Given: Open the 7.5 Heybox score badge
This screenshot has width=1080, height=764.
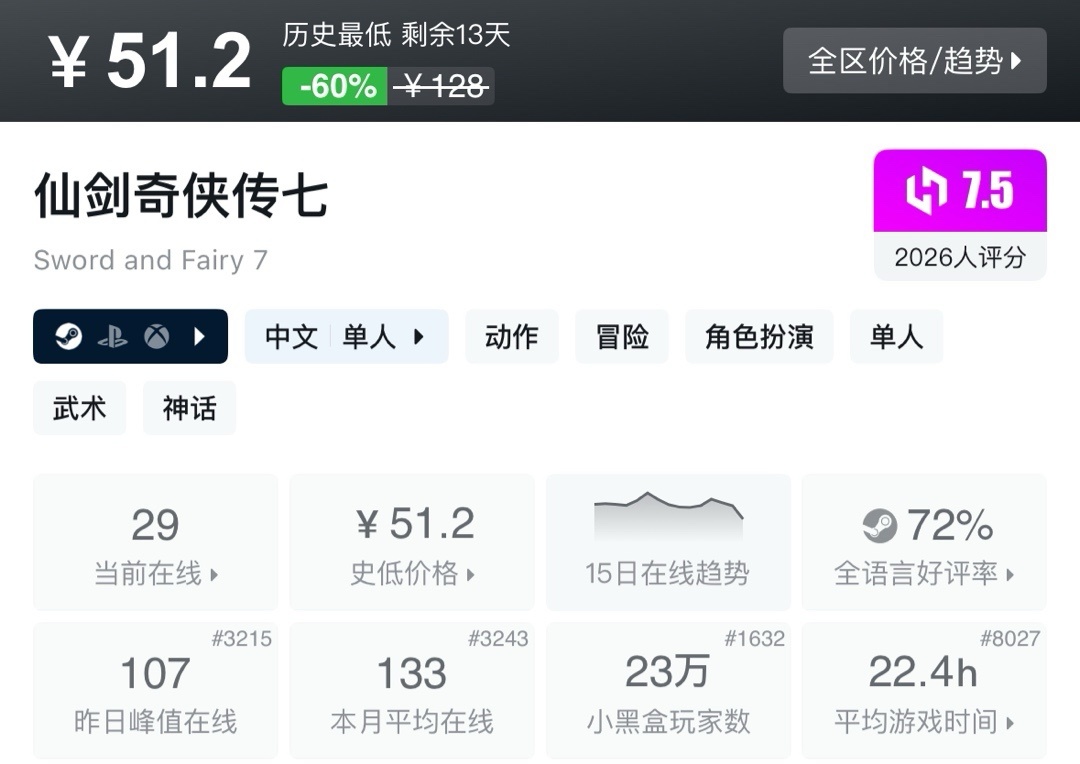Looking at the screenshot, I should 960,191.
